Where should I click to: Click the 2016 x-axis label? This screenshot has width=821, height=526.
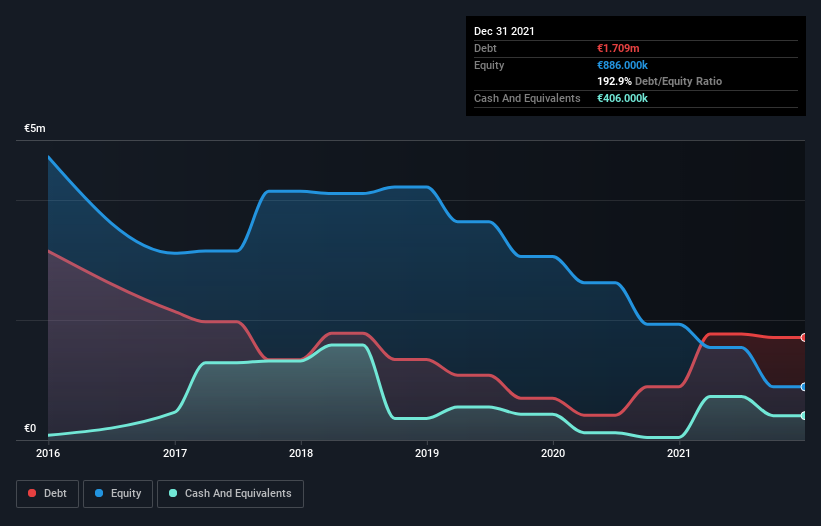click(x=48, y=453)
